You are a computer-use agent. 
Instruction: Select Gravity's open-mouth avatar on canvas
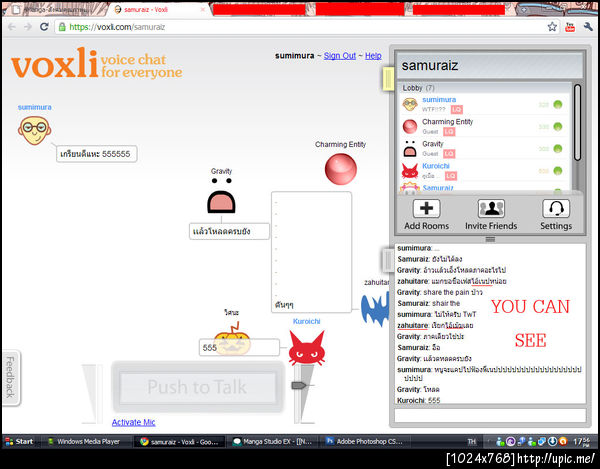pyautogui.click(x=221, y=196)
